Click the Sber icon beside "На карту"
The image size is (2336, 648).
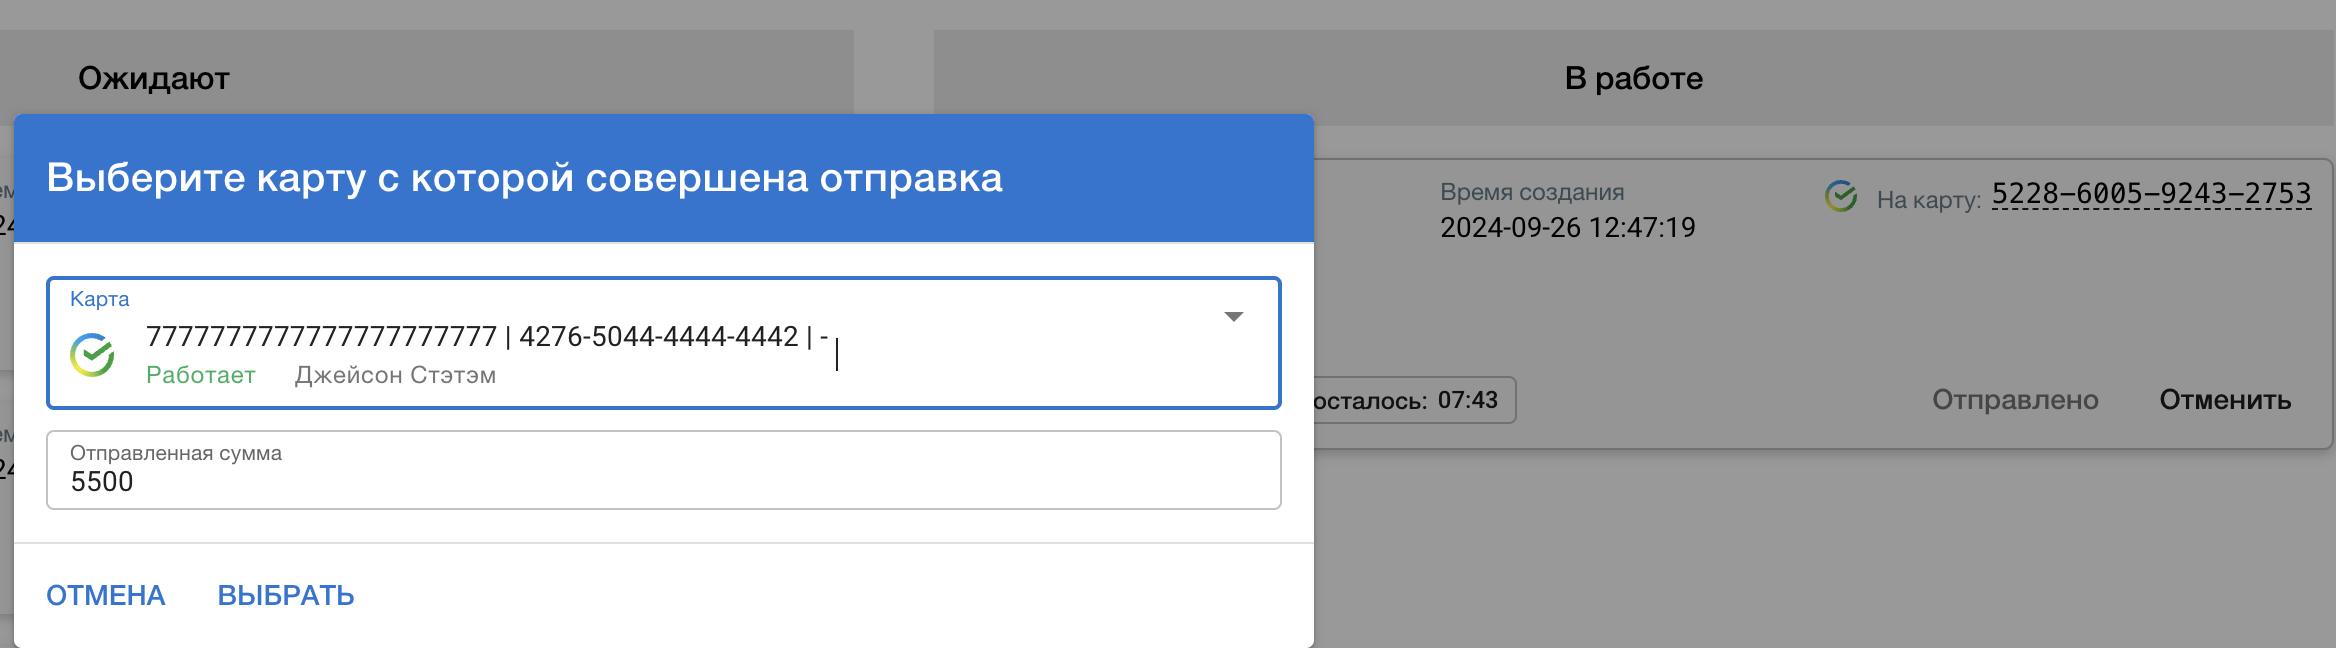point(1840,197)
